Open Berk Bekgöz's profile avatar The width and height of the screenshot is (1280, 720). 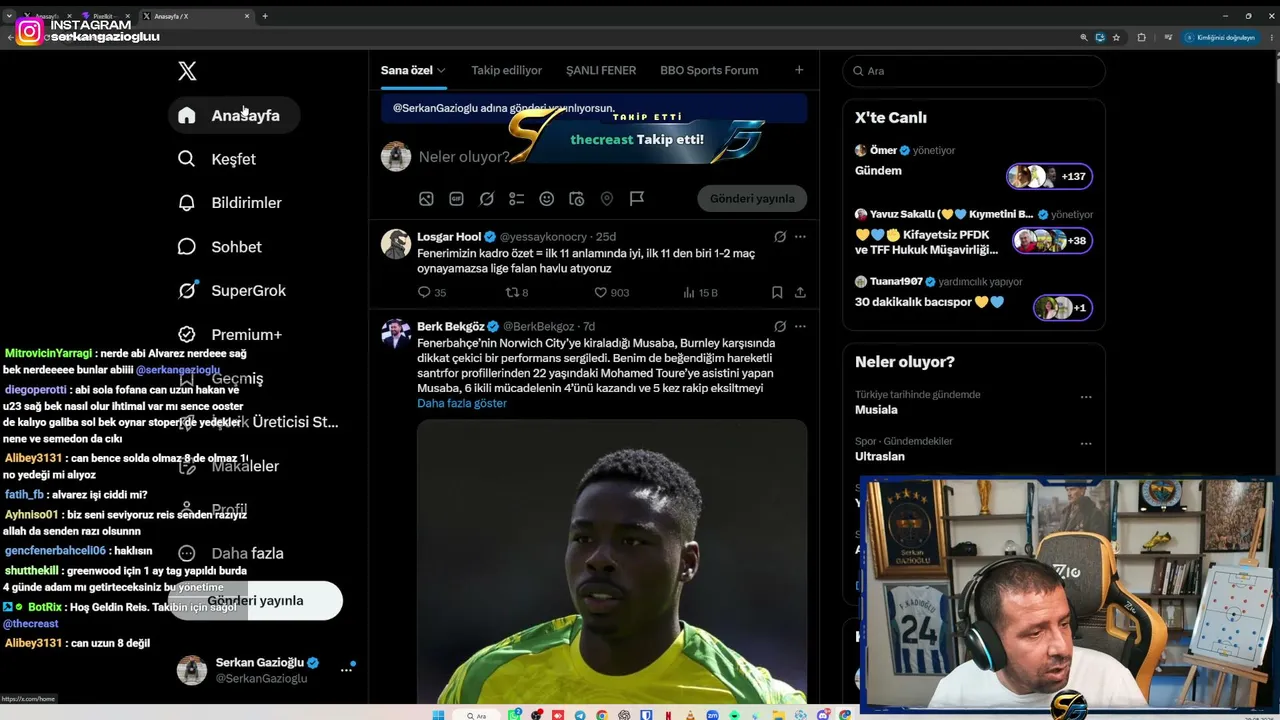click(396, 334)
